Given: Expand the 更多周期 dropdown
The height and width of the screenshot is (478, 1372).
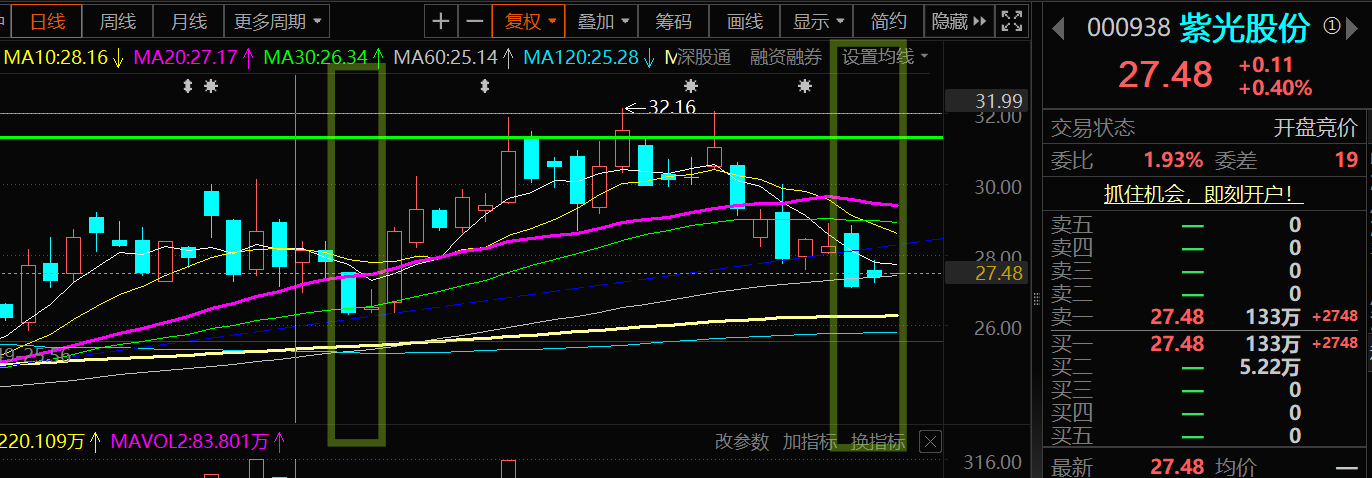Looking at the screenshot, I should click(278, 21).
